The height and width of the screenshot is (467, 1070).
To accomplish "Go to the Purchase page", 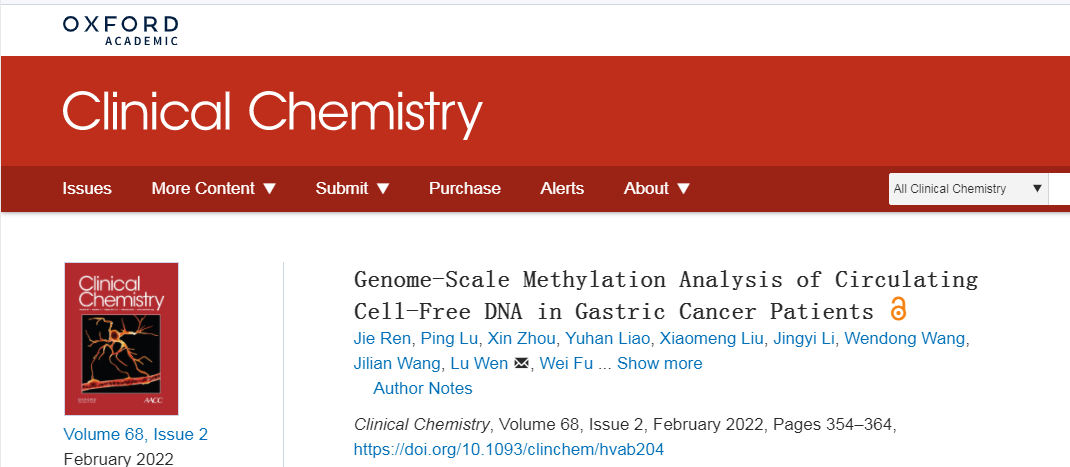I will point(465,188).
